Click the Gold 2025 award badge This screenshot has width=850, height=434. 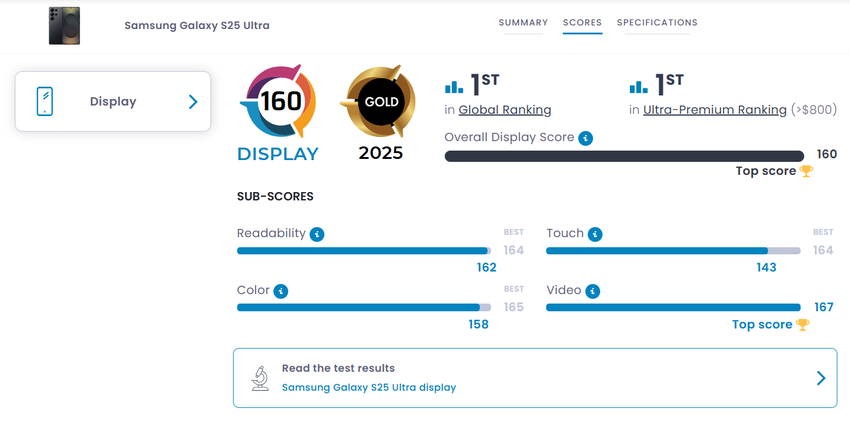click(x=379, y=103)
